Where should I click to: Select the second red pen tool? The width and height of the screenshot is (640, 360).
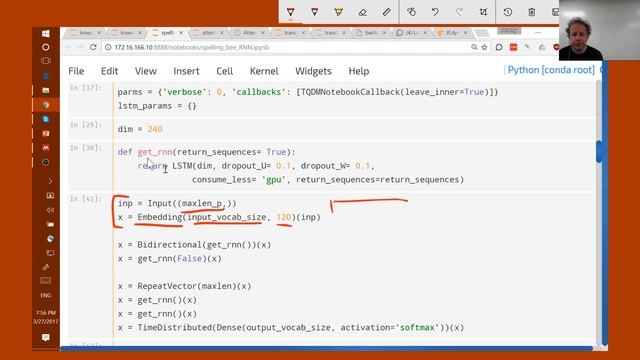pyautogui.click(x=314, y=12)
